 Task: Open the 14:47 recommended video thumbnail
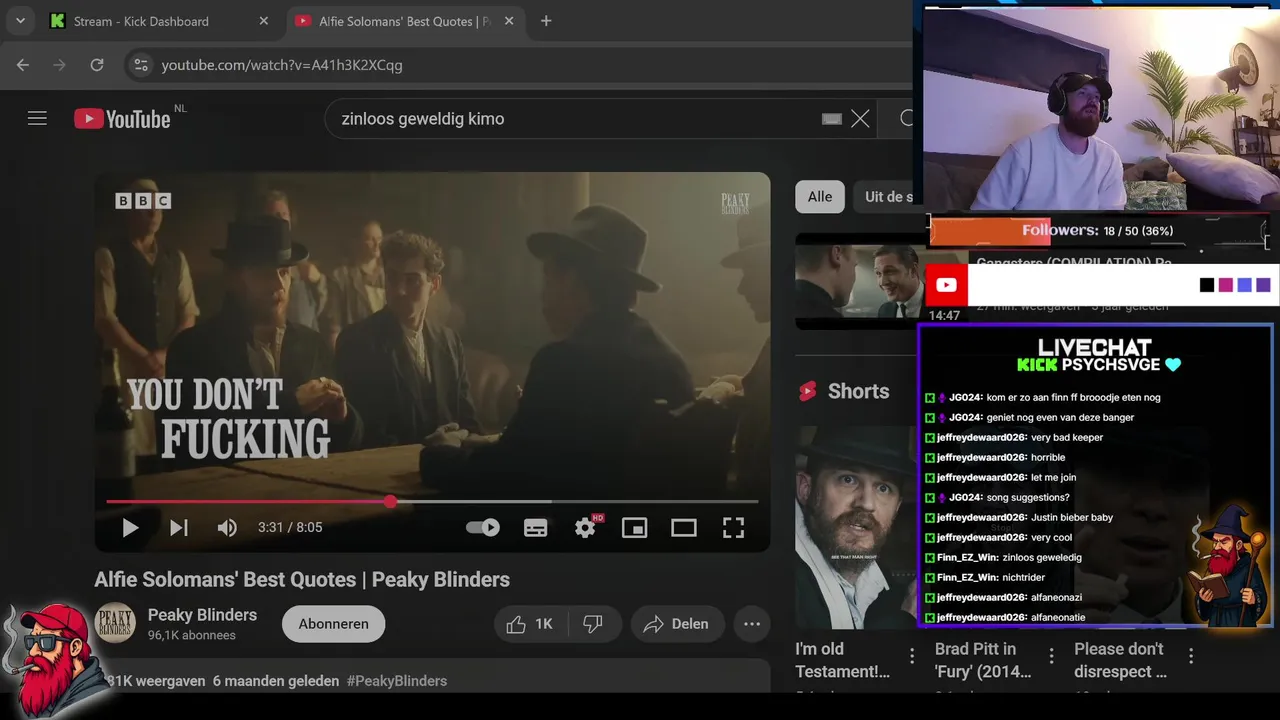pyautogui.click(x=858, y=282)
